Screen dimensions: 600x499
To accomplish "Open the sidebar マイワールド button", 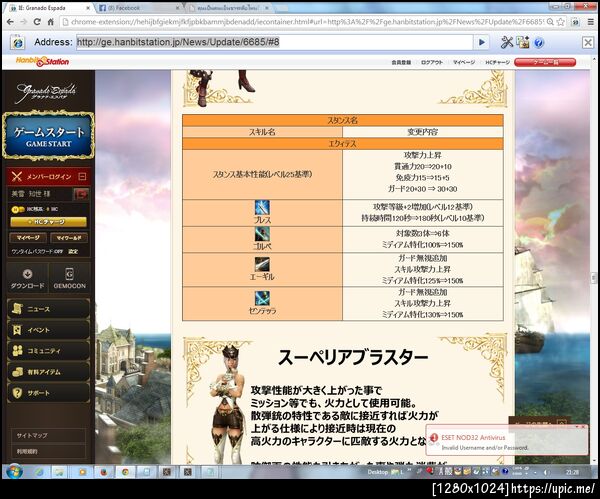I will coord(69,238).
